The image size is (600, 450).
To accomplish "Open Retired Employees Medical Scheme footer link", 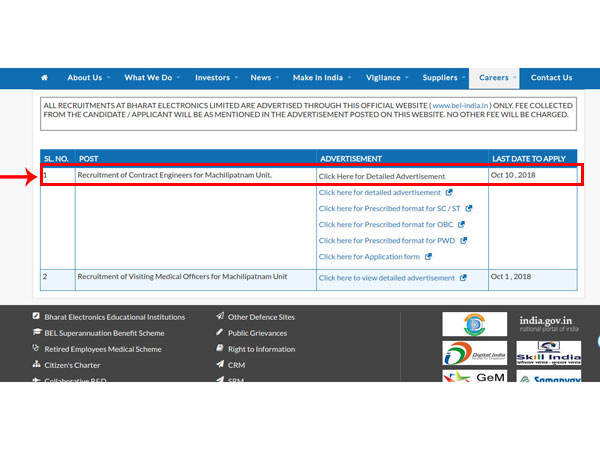I will (103, 349).
